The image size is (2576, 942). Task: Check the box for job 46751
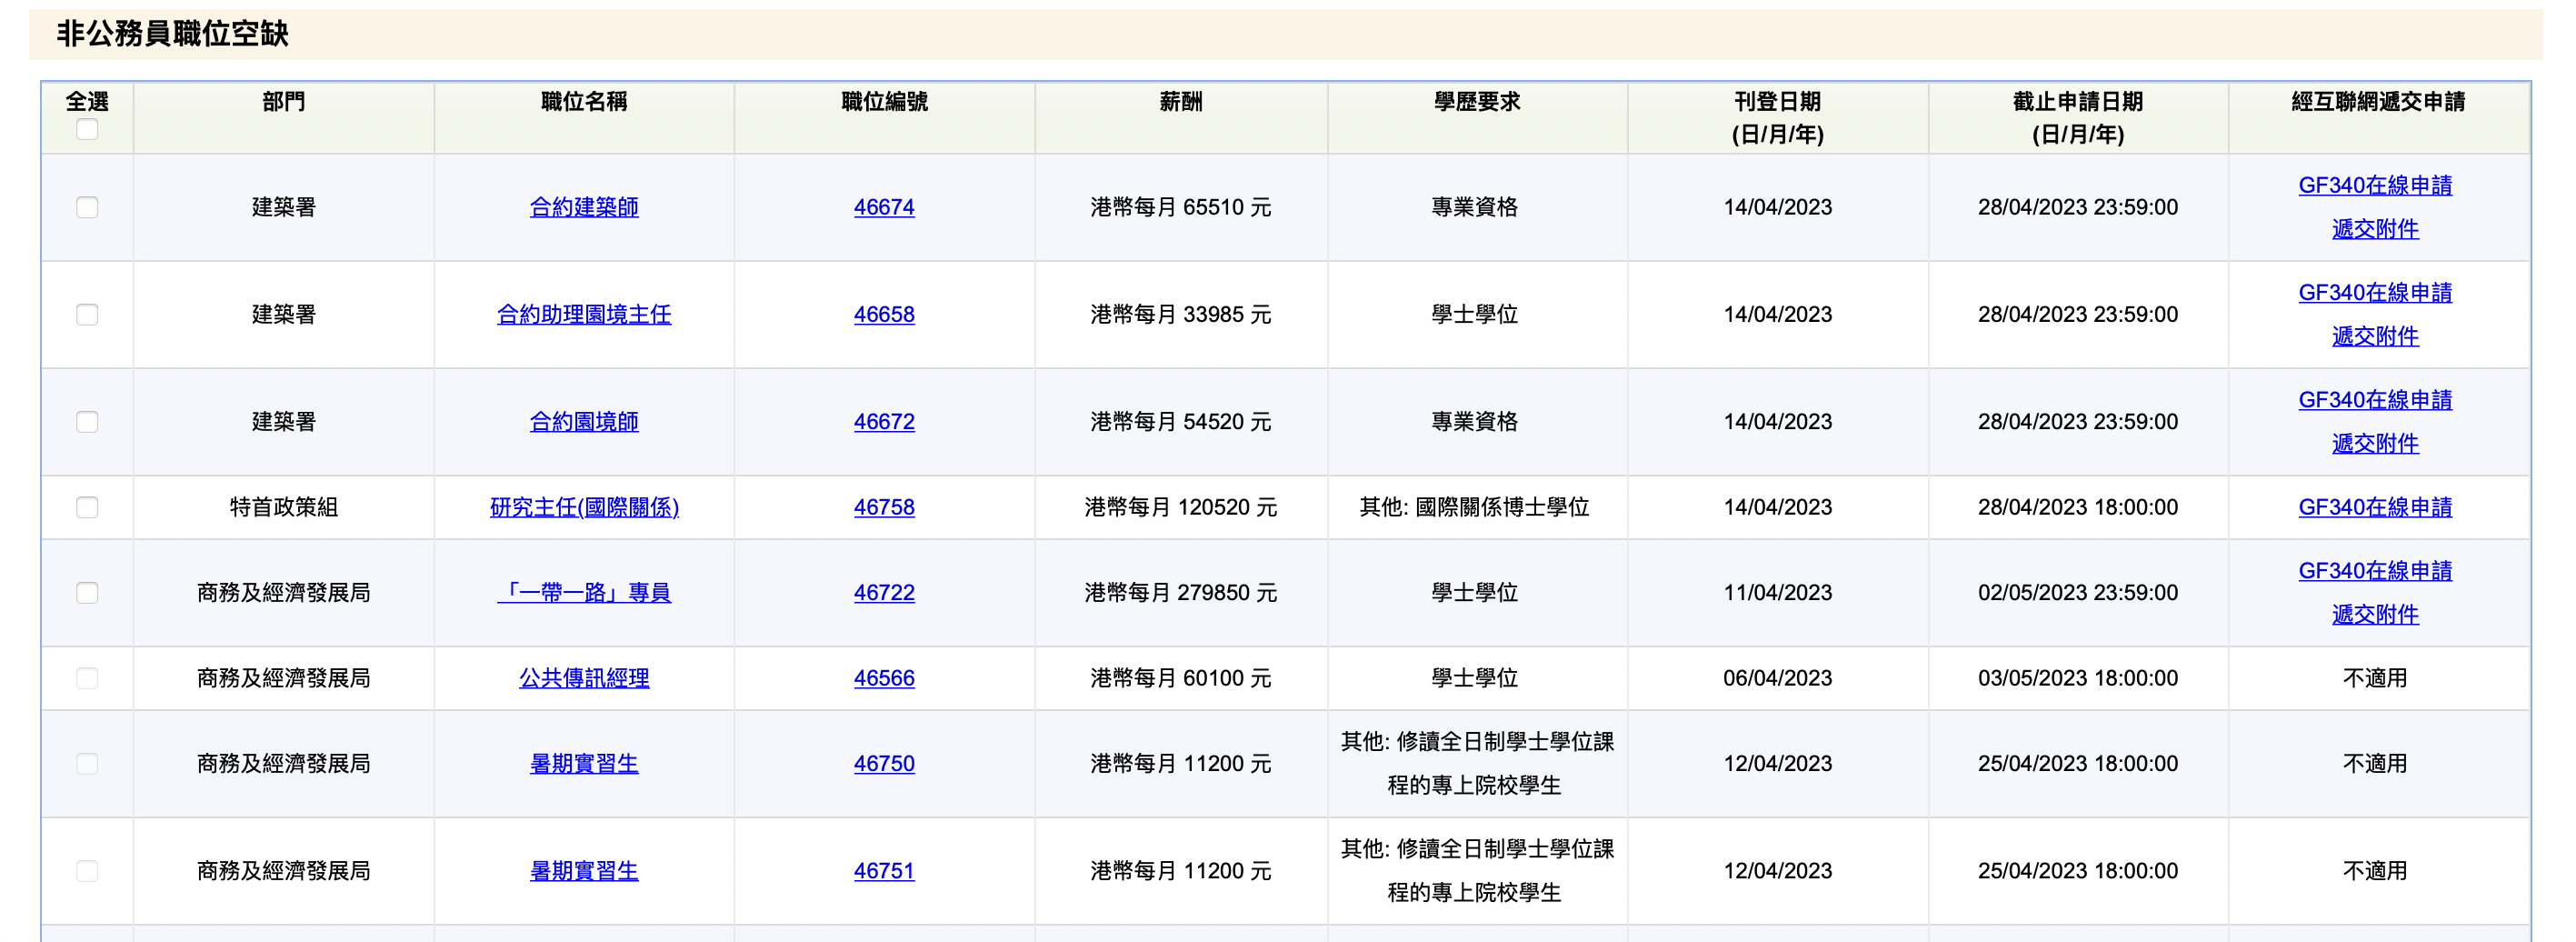pyautogui.click(x=87, y=870)
